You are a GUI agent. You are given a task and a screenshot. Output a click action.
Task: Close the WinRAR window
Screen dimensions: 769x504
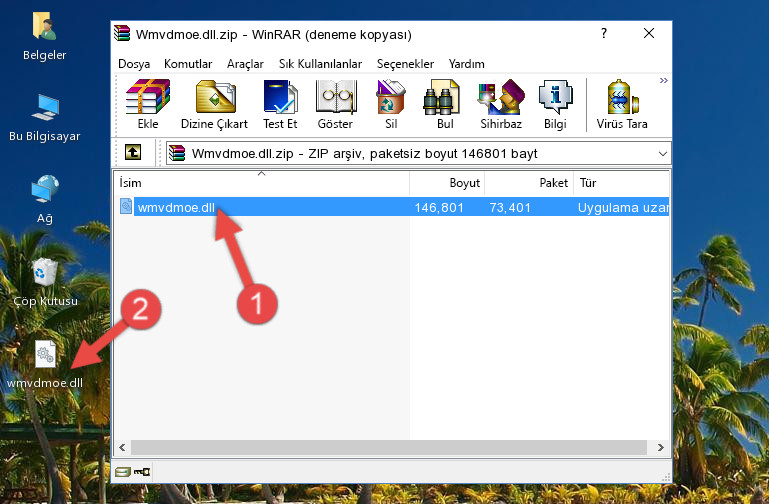[649, 33]
